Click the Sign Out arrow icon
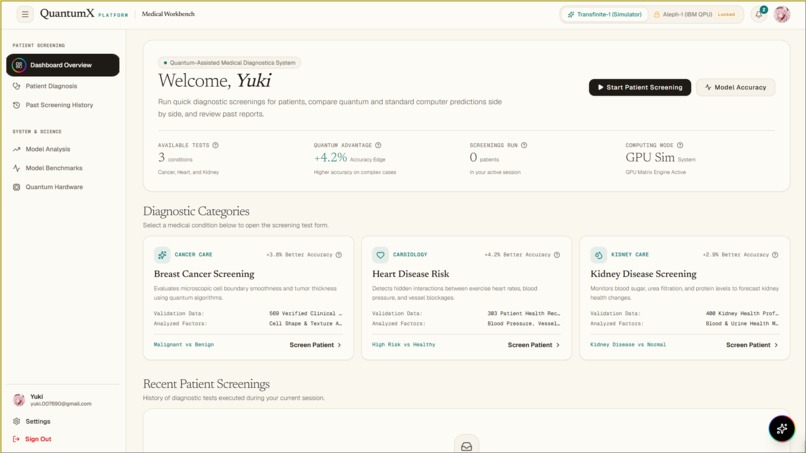 (x=16, y=439)
